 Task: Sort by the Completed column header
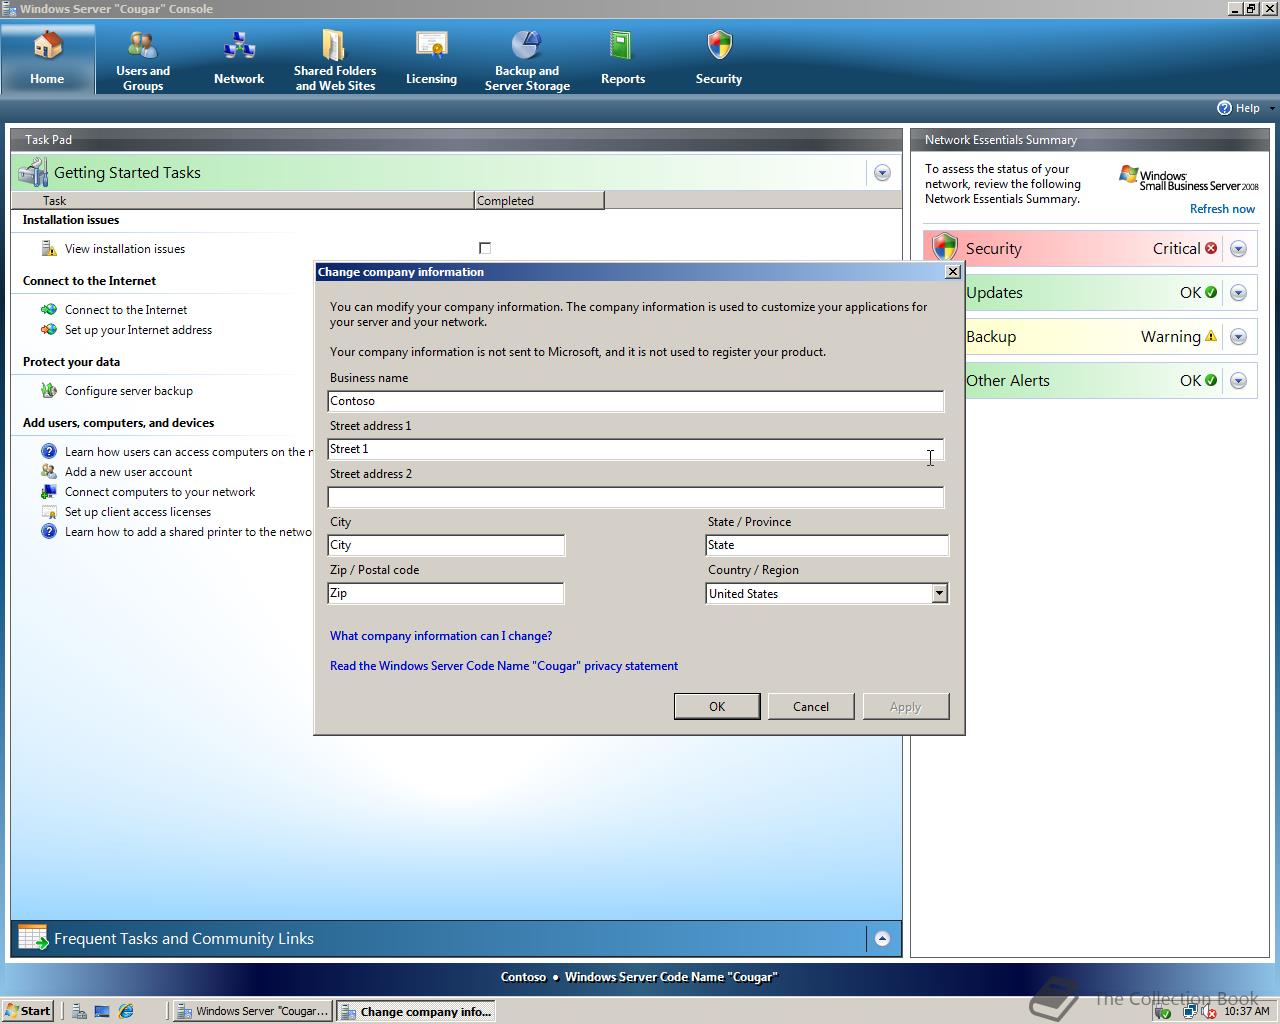click(539, 201)
